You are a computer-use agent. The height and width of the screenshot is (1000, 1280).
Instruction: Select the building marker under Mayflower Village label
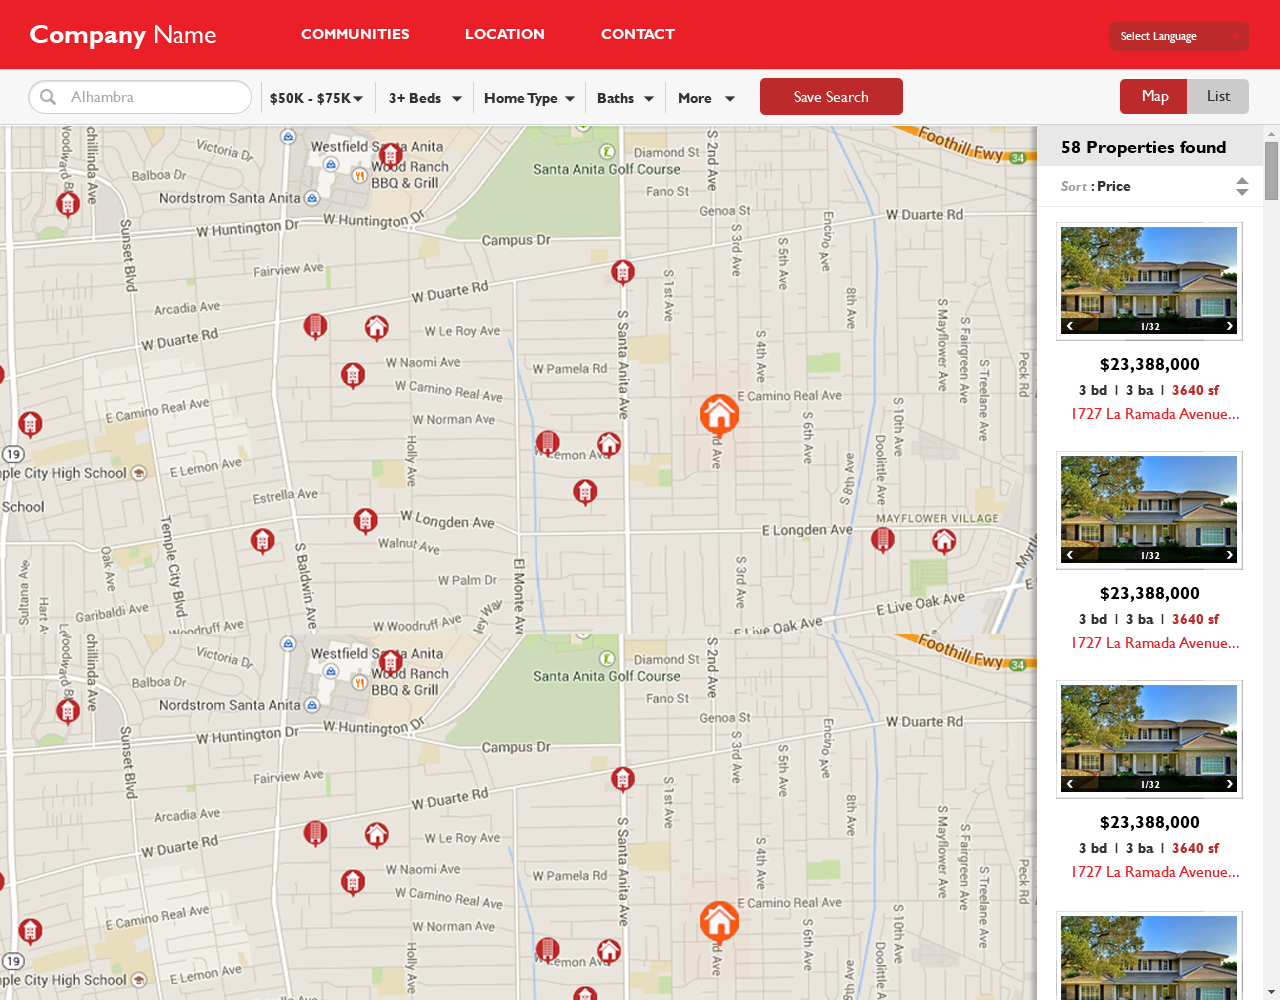[883, 540]
